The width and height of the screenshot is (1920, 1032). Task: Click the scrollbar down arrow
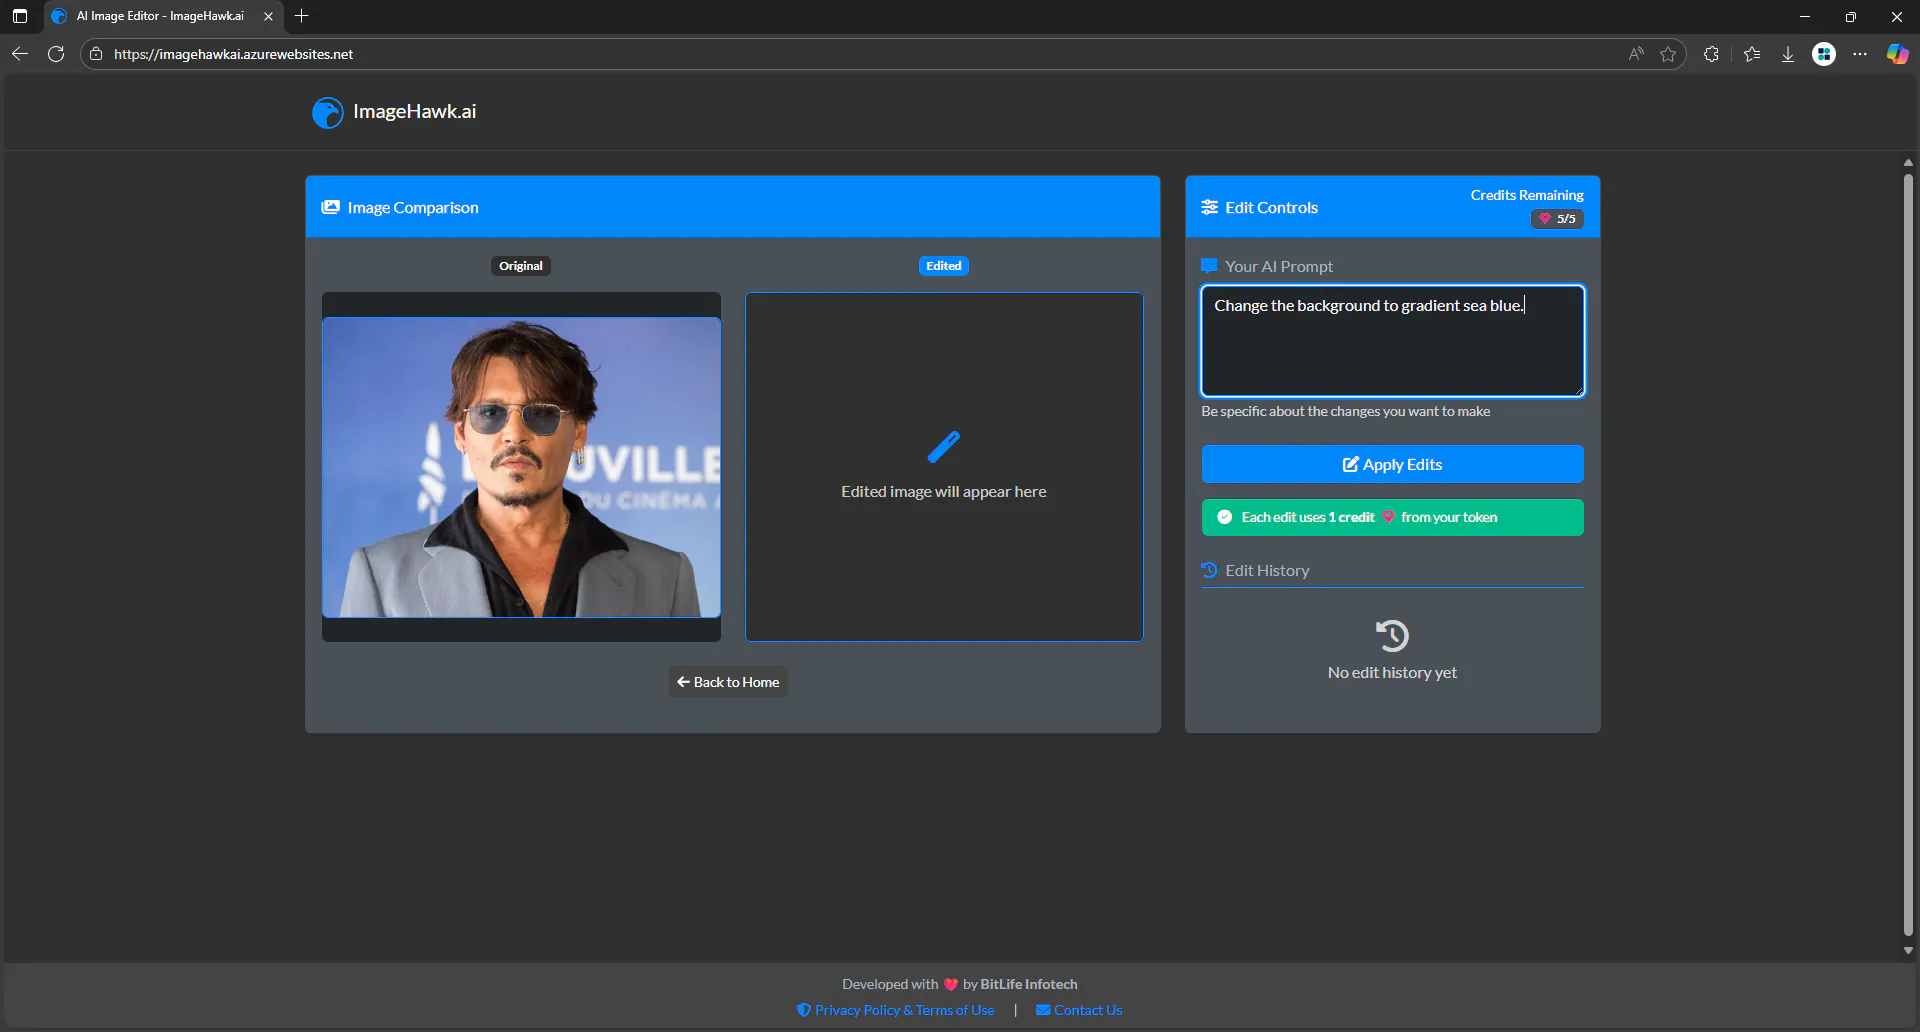pos(1908,951)
